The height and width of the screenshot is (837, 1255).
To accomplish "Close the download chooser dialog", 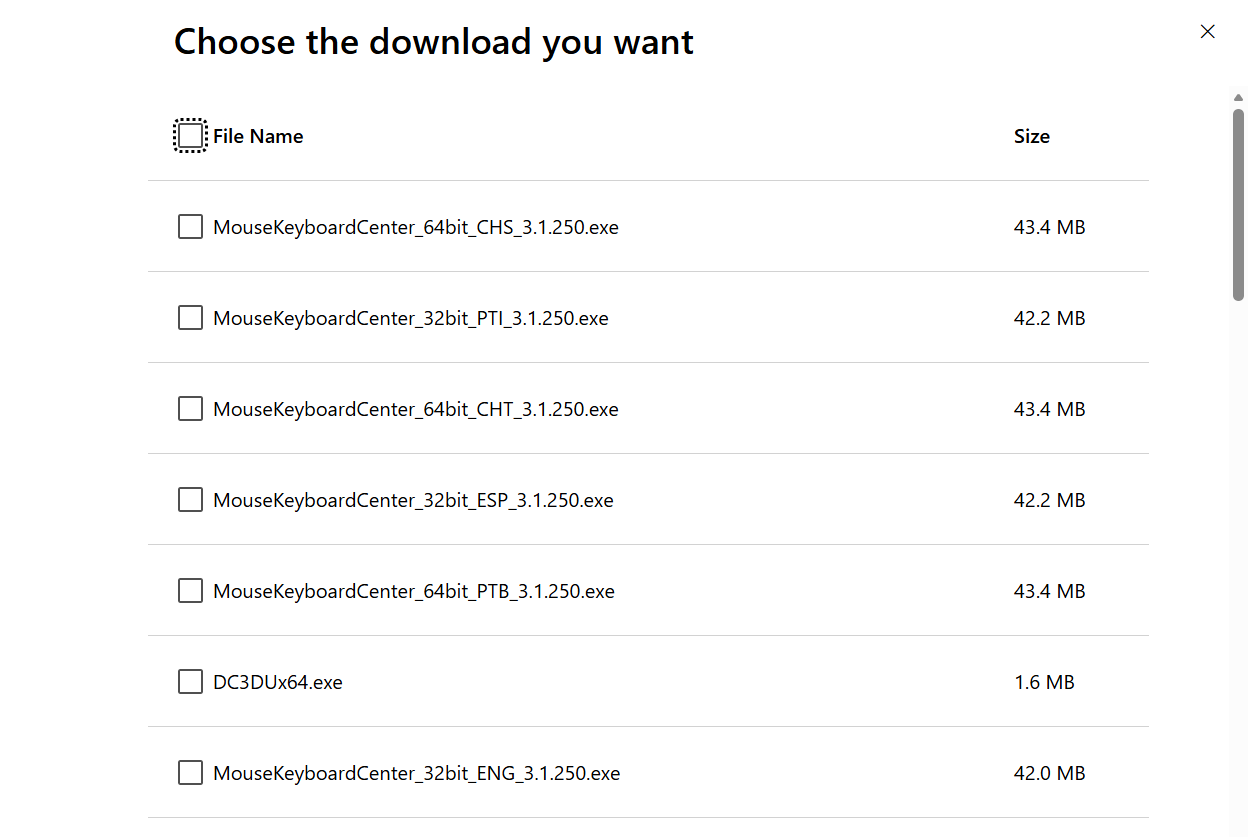I will point(1207,32).
